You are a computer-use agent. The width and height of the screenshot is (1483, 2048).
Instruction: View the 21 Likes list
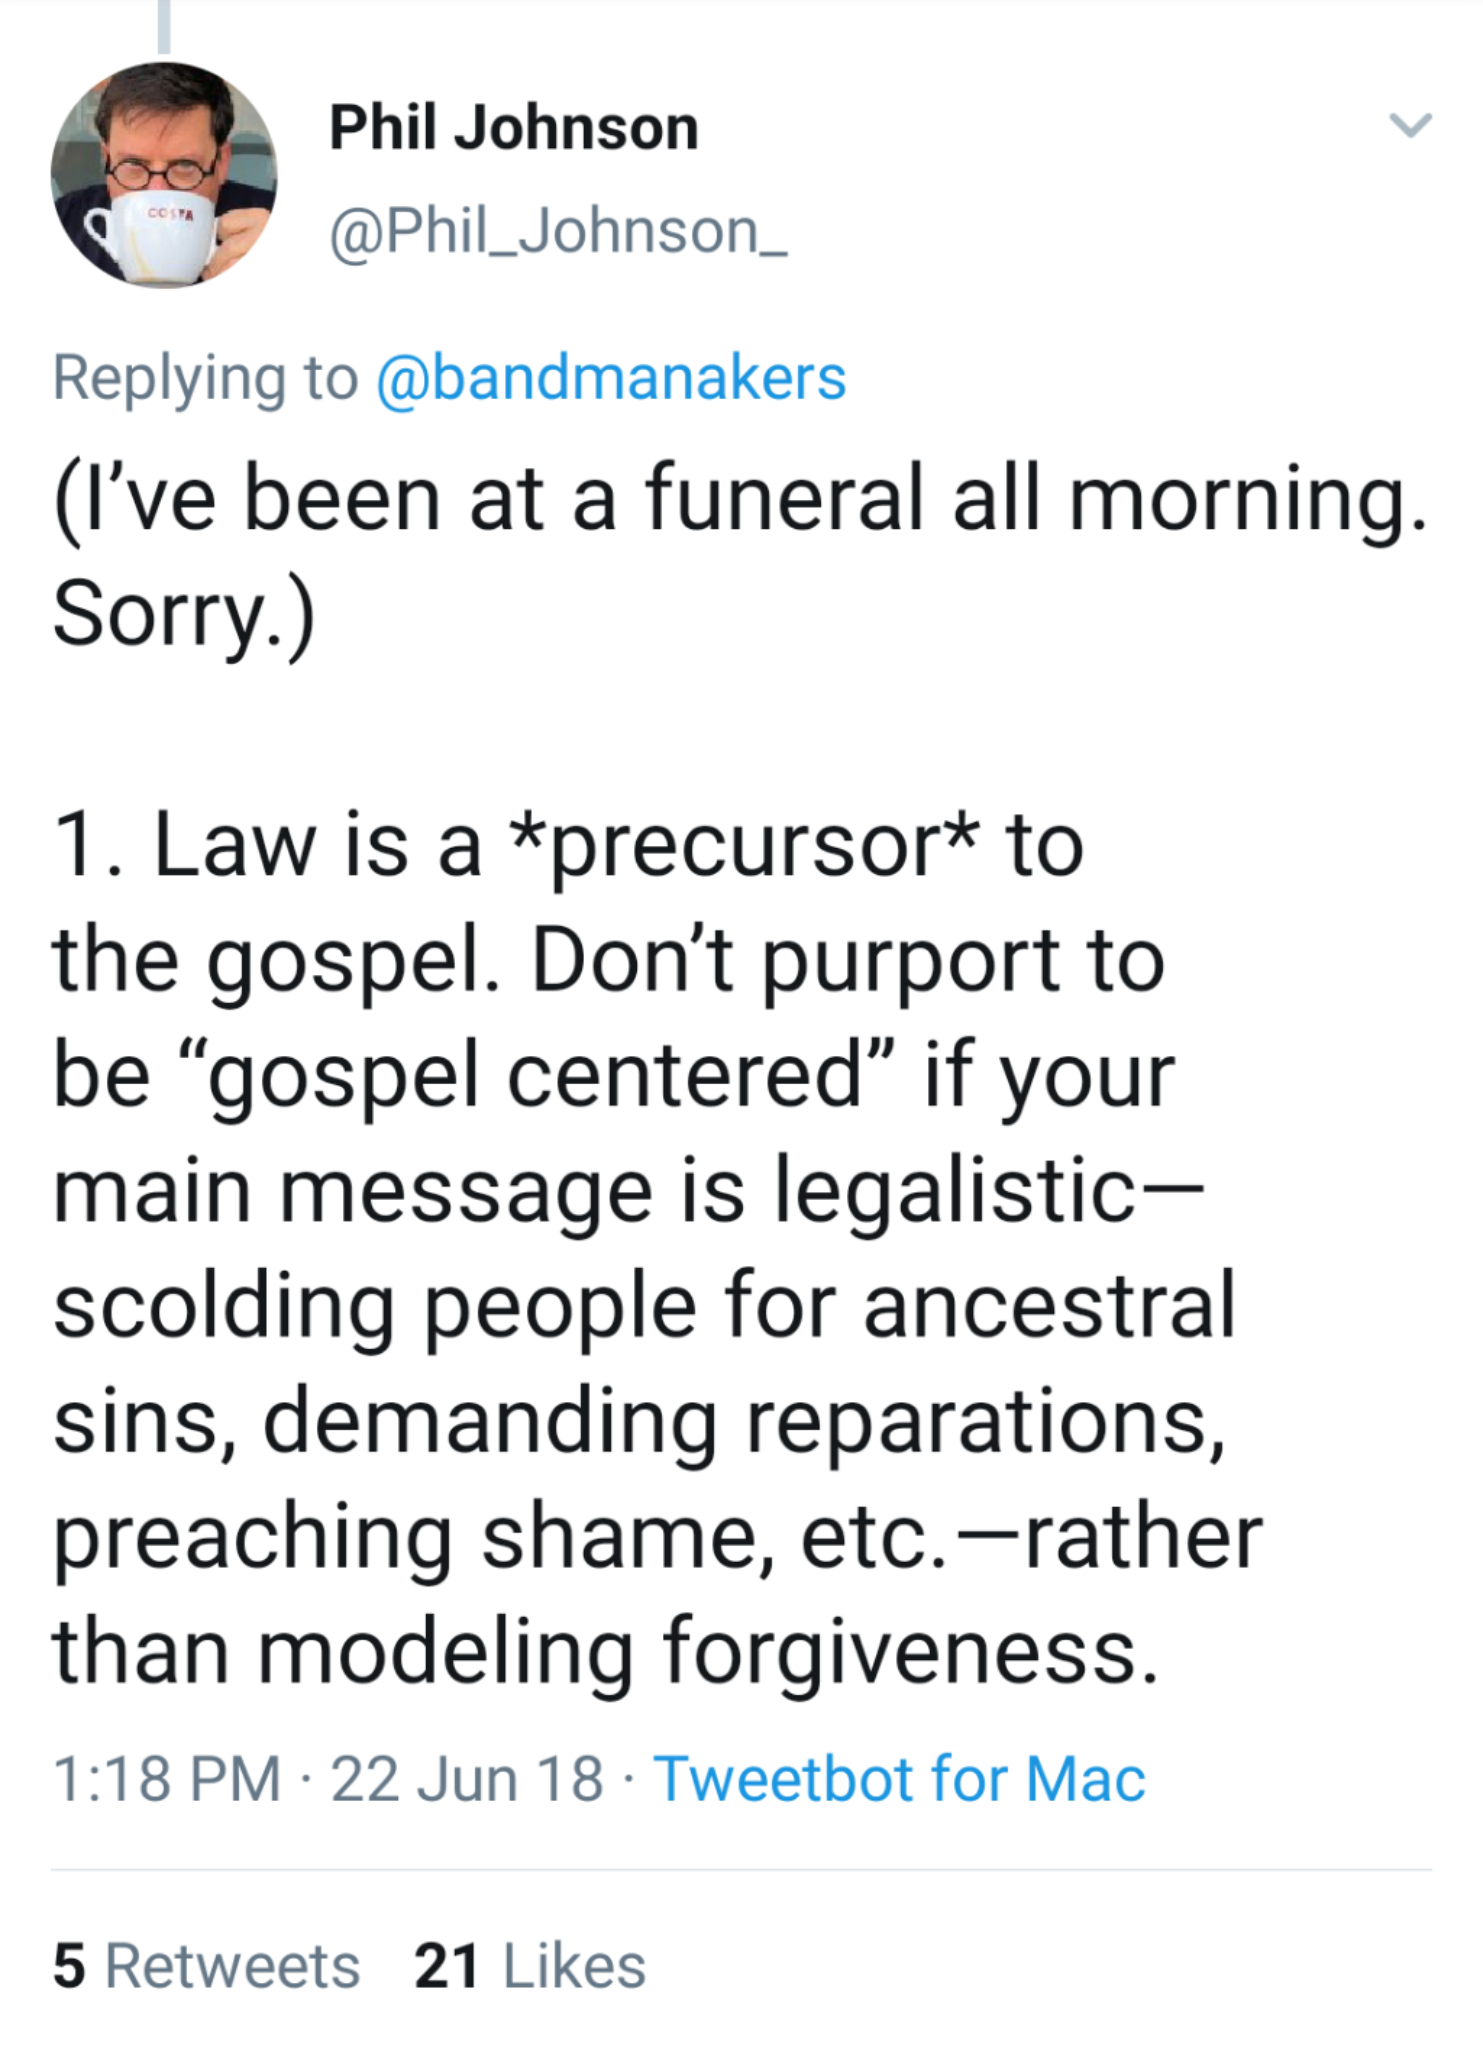[530, 1966]
